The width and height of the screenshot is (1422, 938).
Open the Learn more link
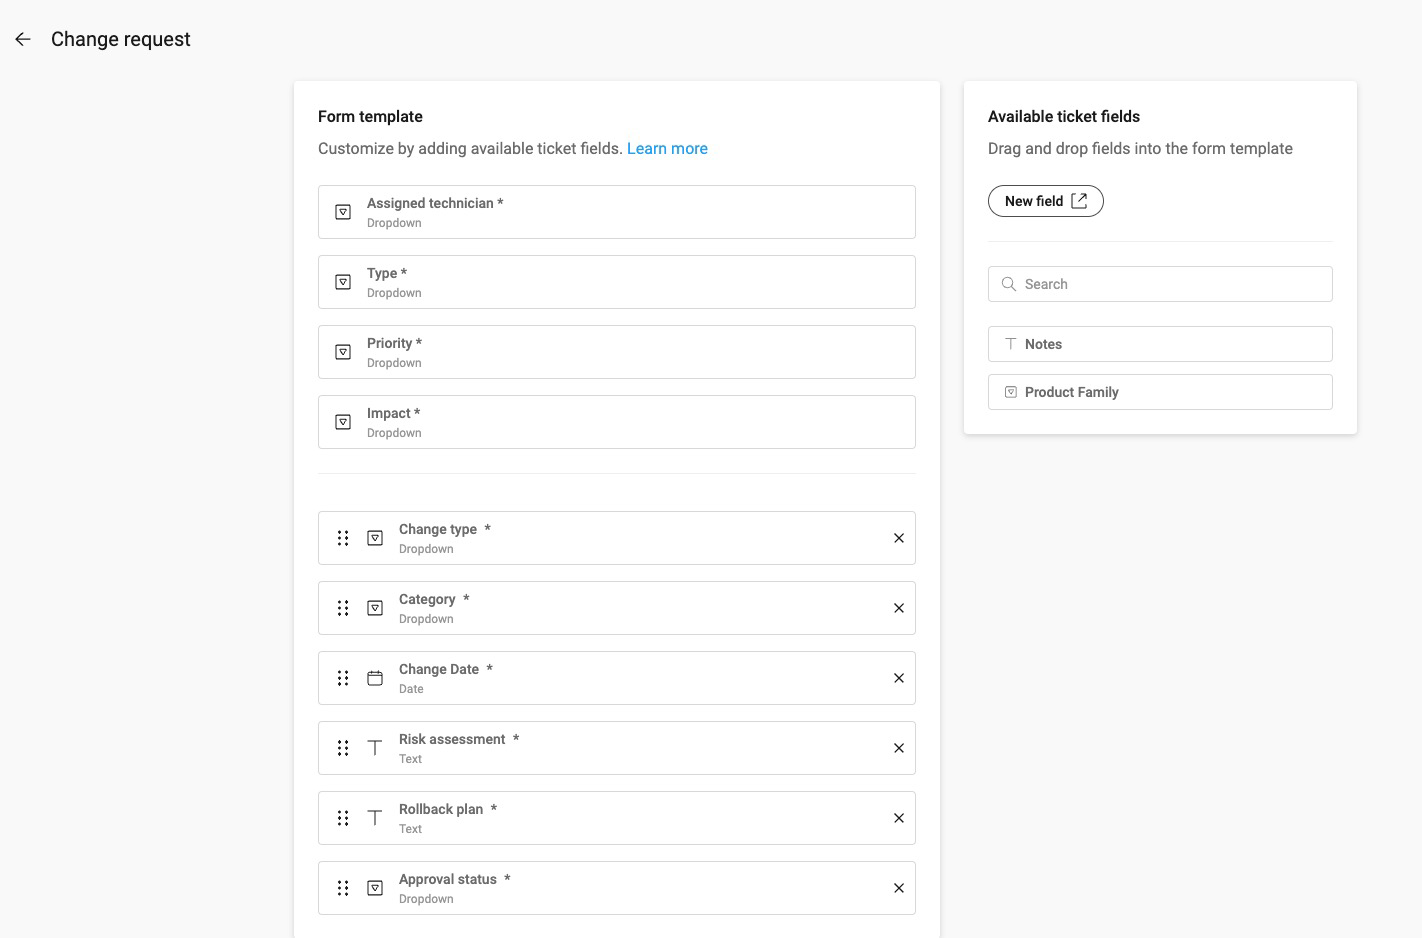pyautogui.click(x=667, y=148)
